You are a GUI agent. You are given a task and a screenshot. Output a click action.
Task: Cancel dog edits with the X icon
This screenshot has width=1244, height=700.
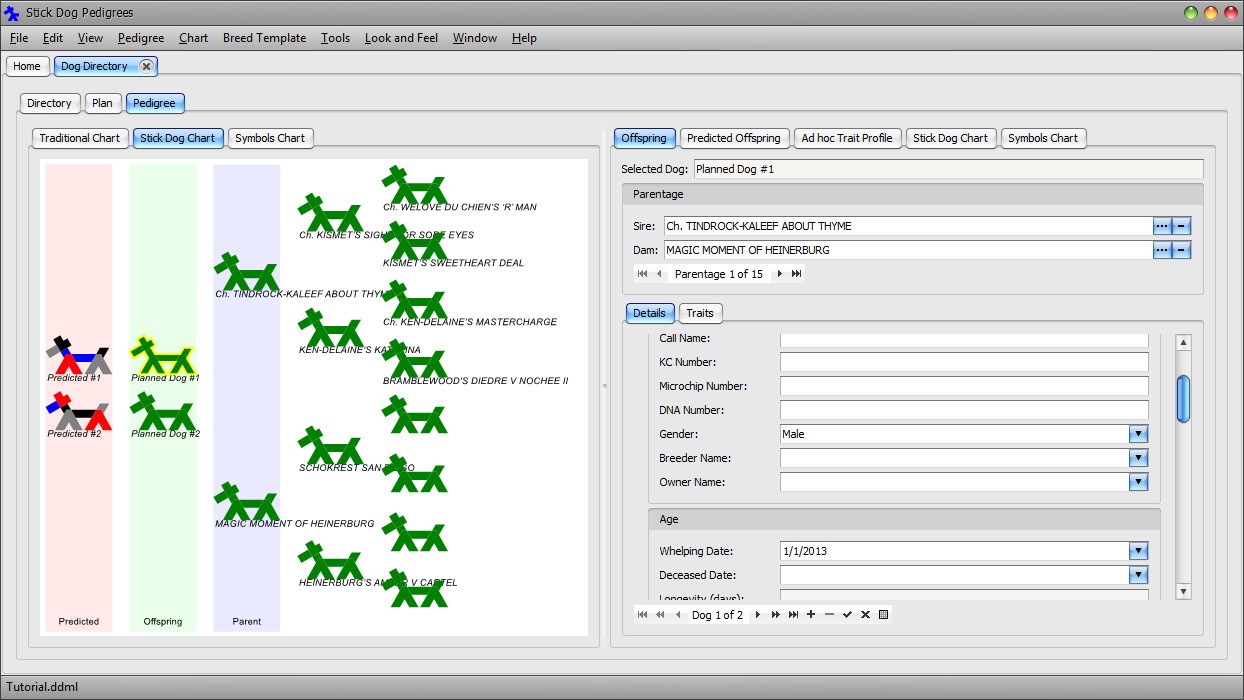[865, 615]
